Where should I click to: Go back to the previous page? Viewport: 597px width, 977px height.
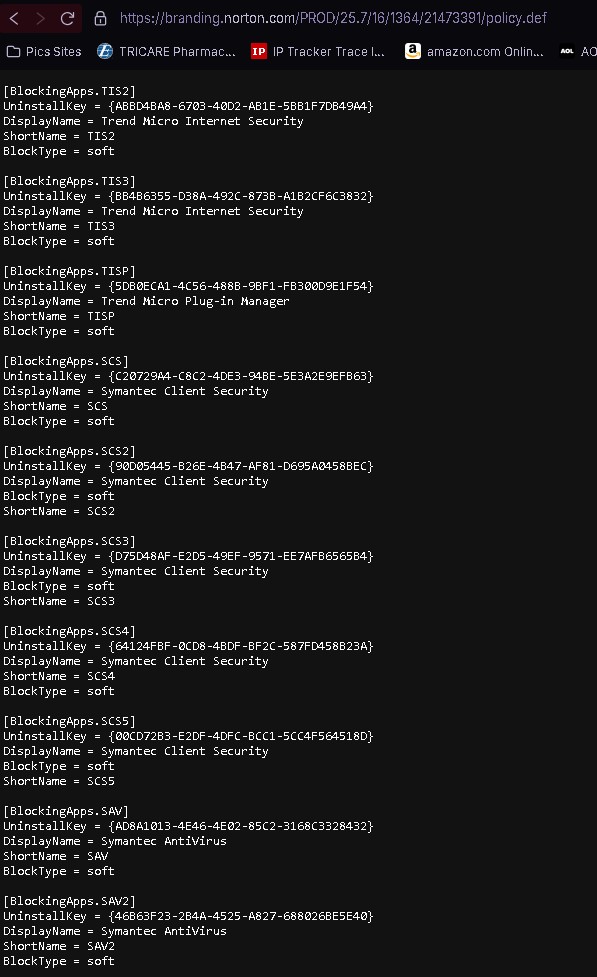pos(14,18)
